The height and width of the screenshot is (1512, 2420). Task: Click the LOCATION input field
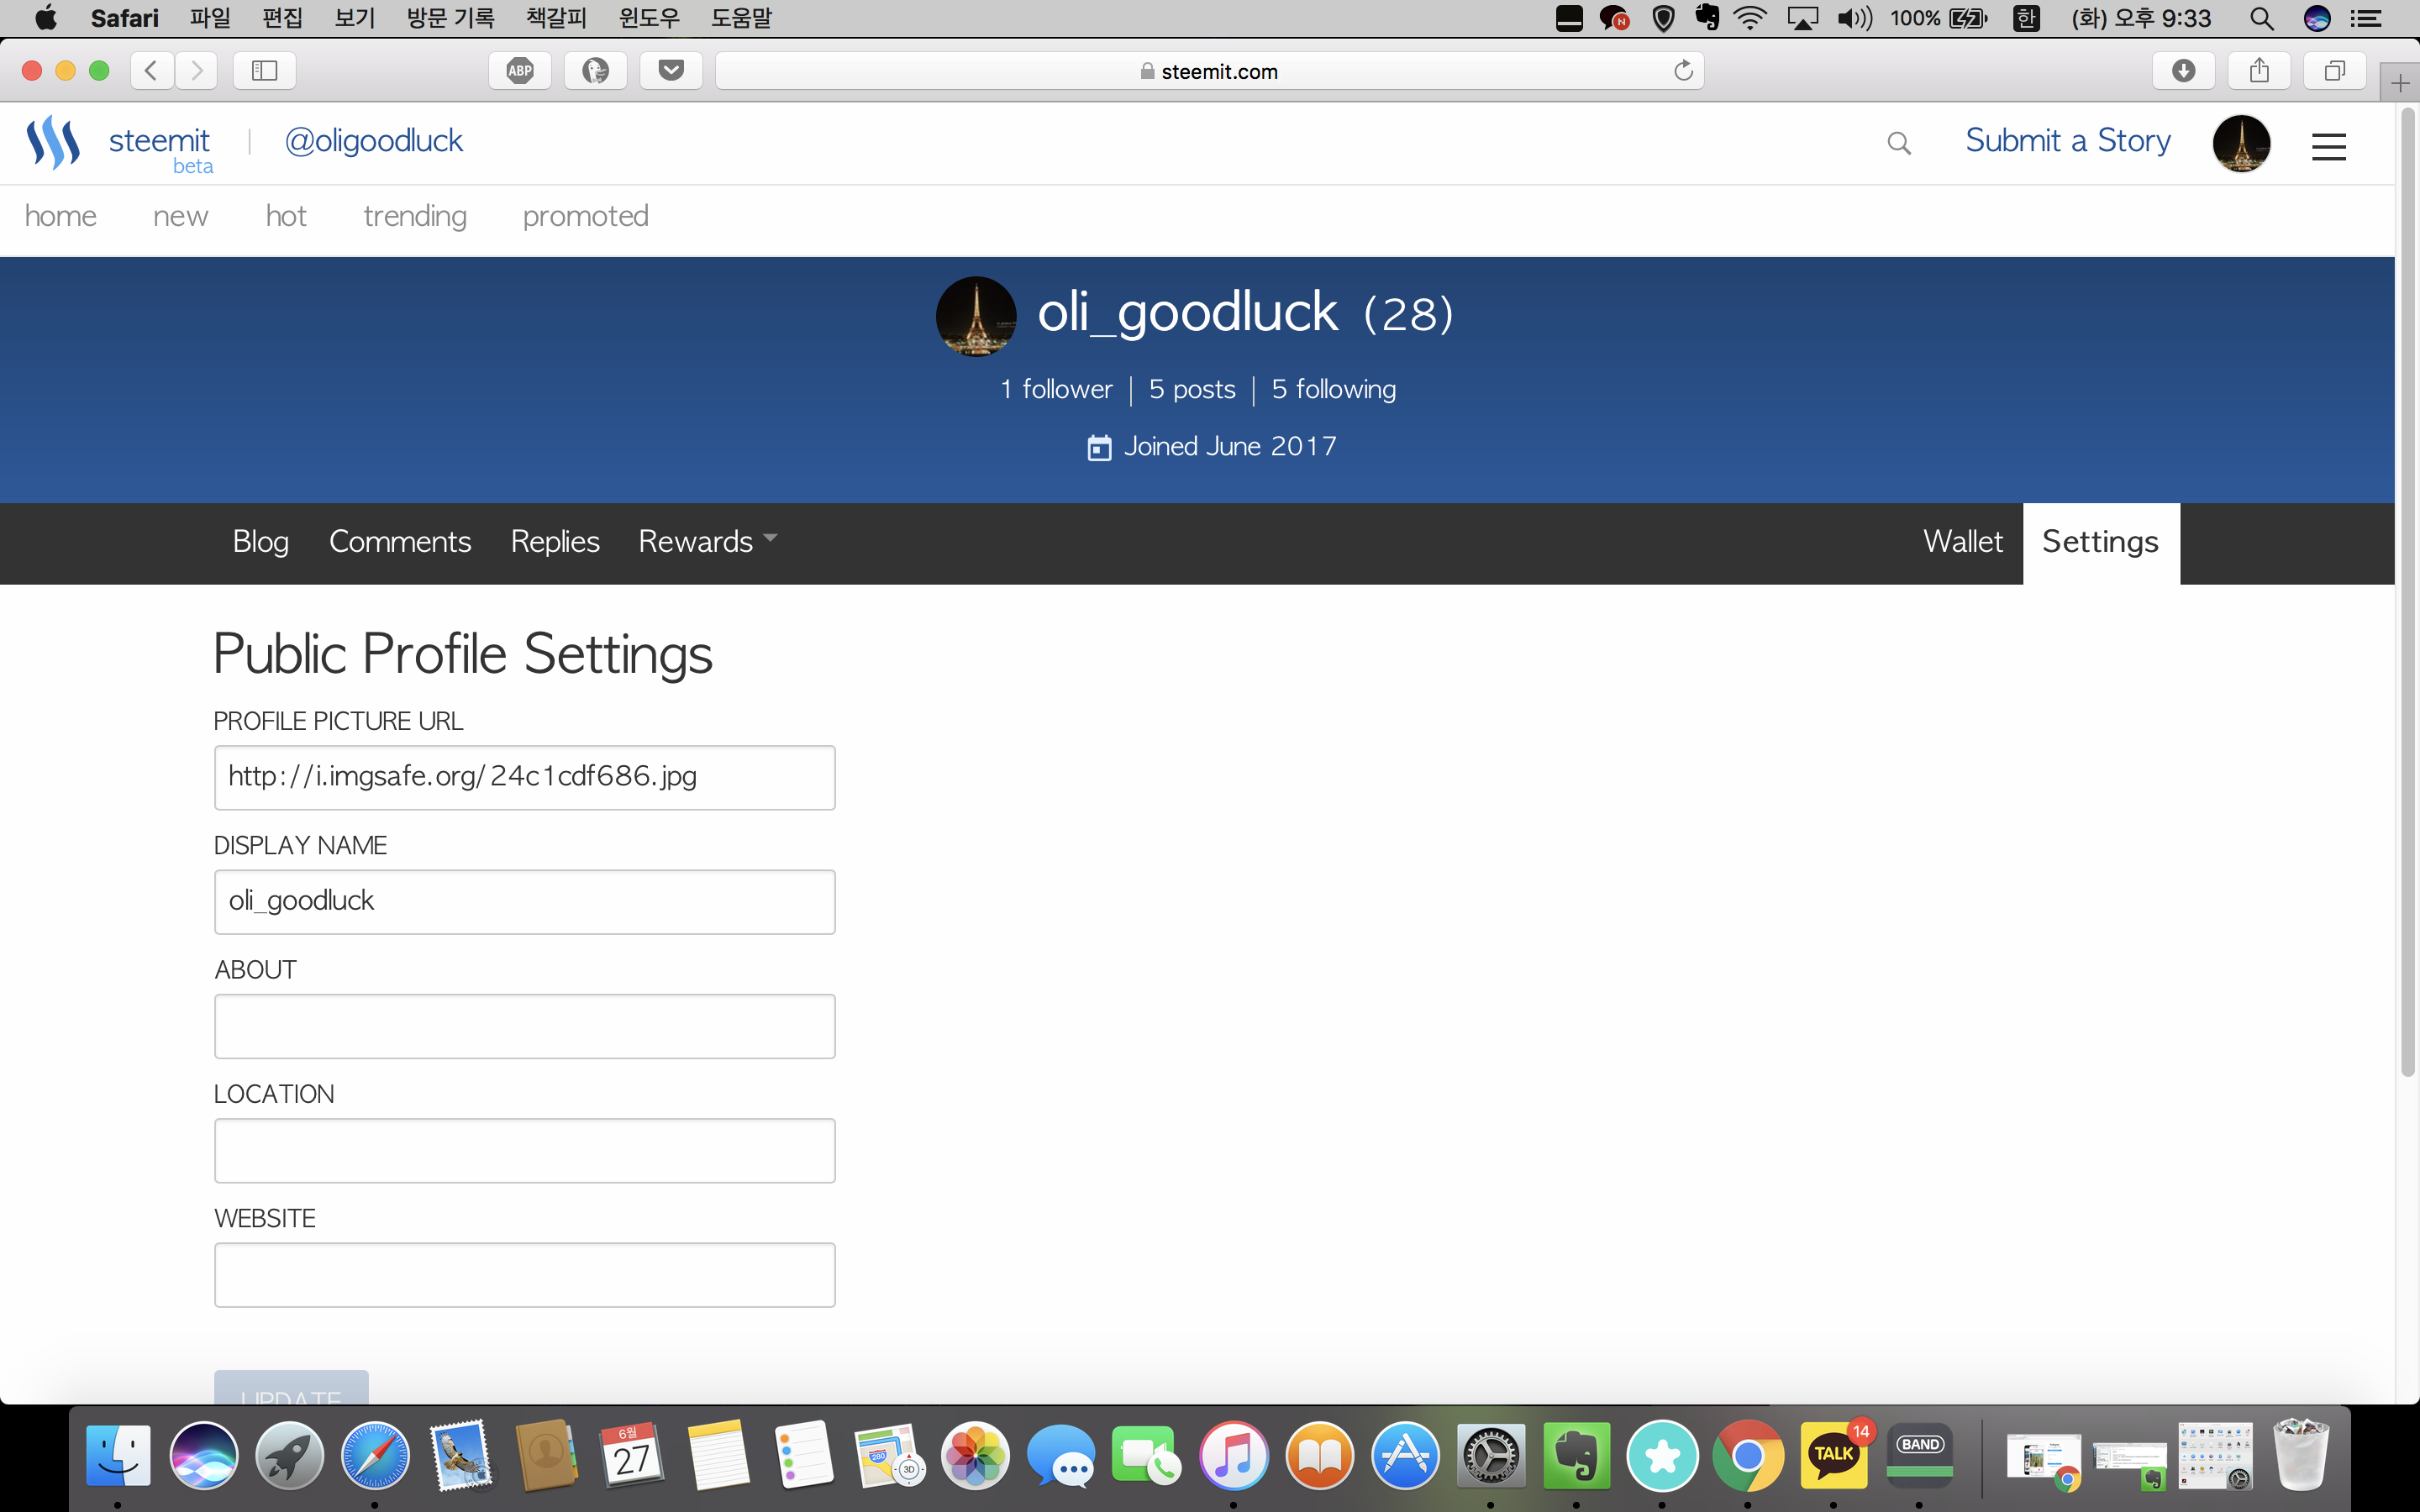tap(523, 1150)
